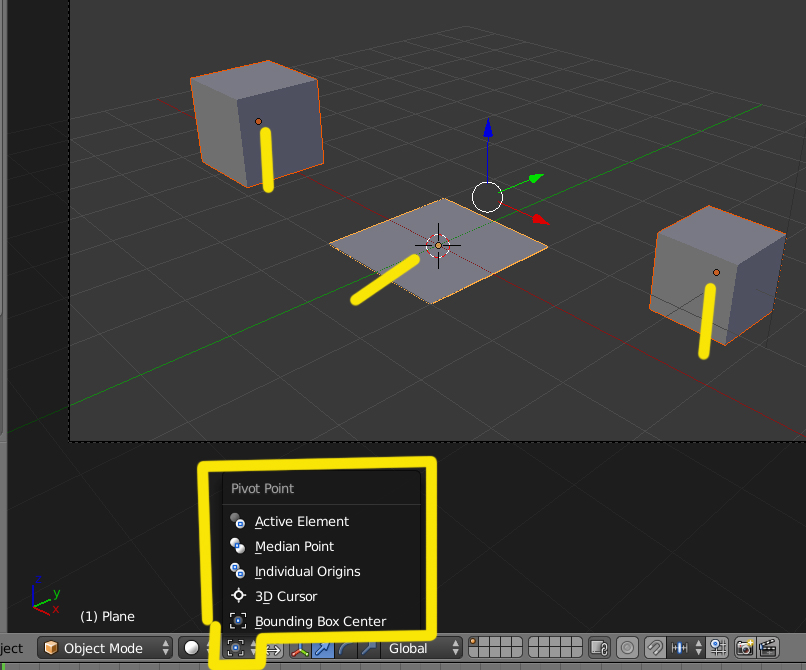
Task: Click the pivot point button in header
Action: click(240, 648)
